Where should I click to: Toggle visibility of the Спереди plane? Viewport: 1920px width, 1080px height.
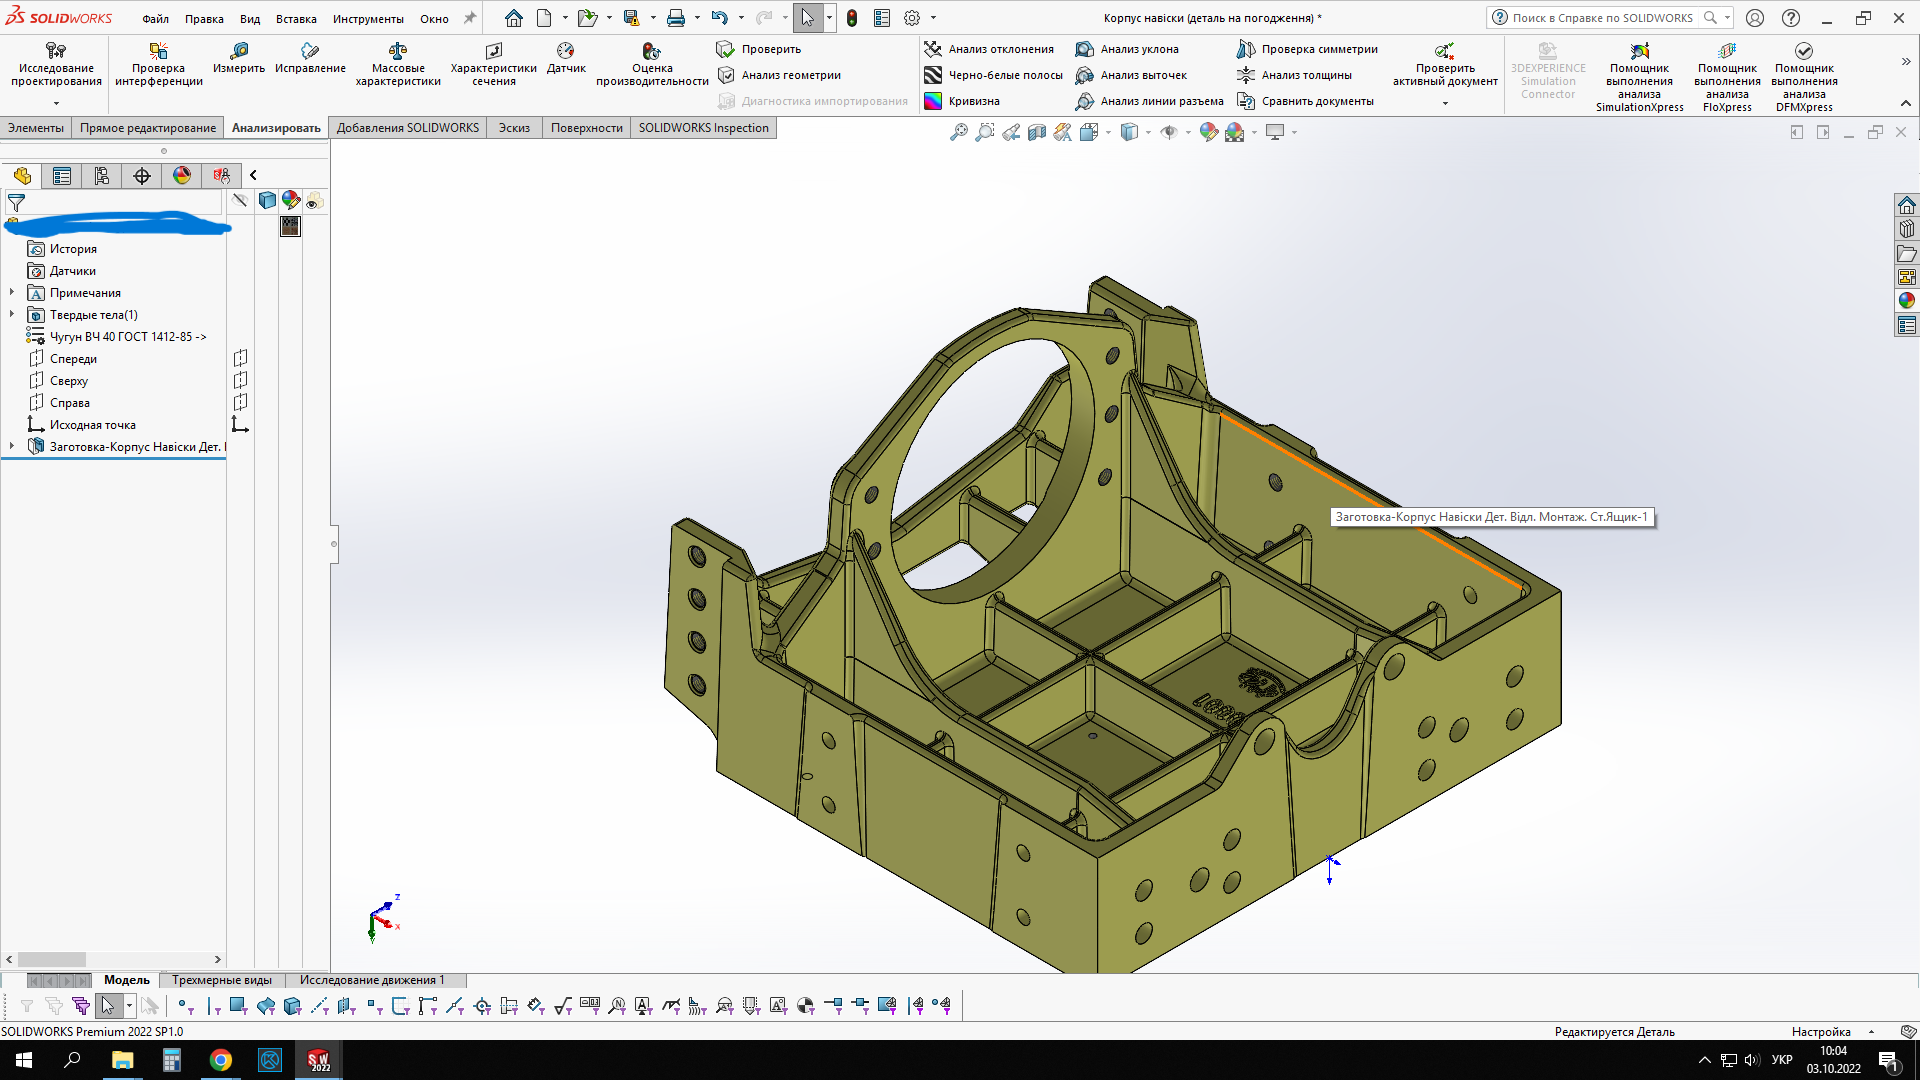click(240, 358)
